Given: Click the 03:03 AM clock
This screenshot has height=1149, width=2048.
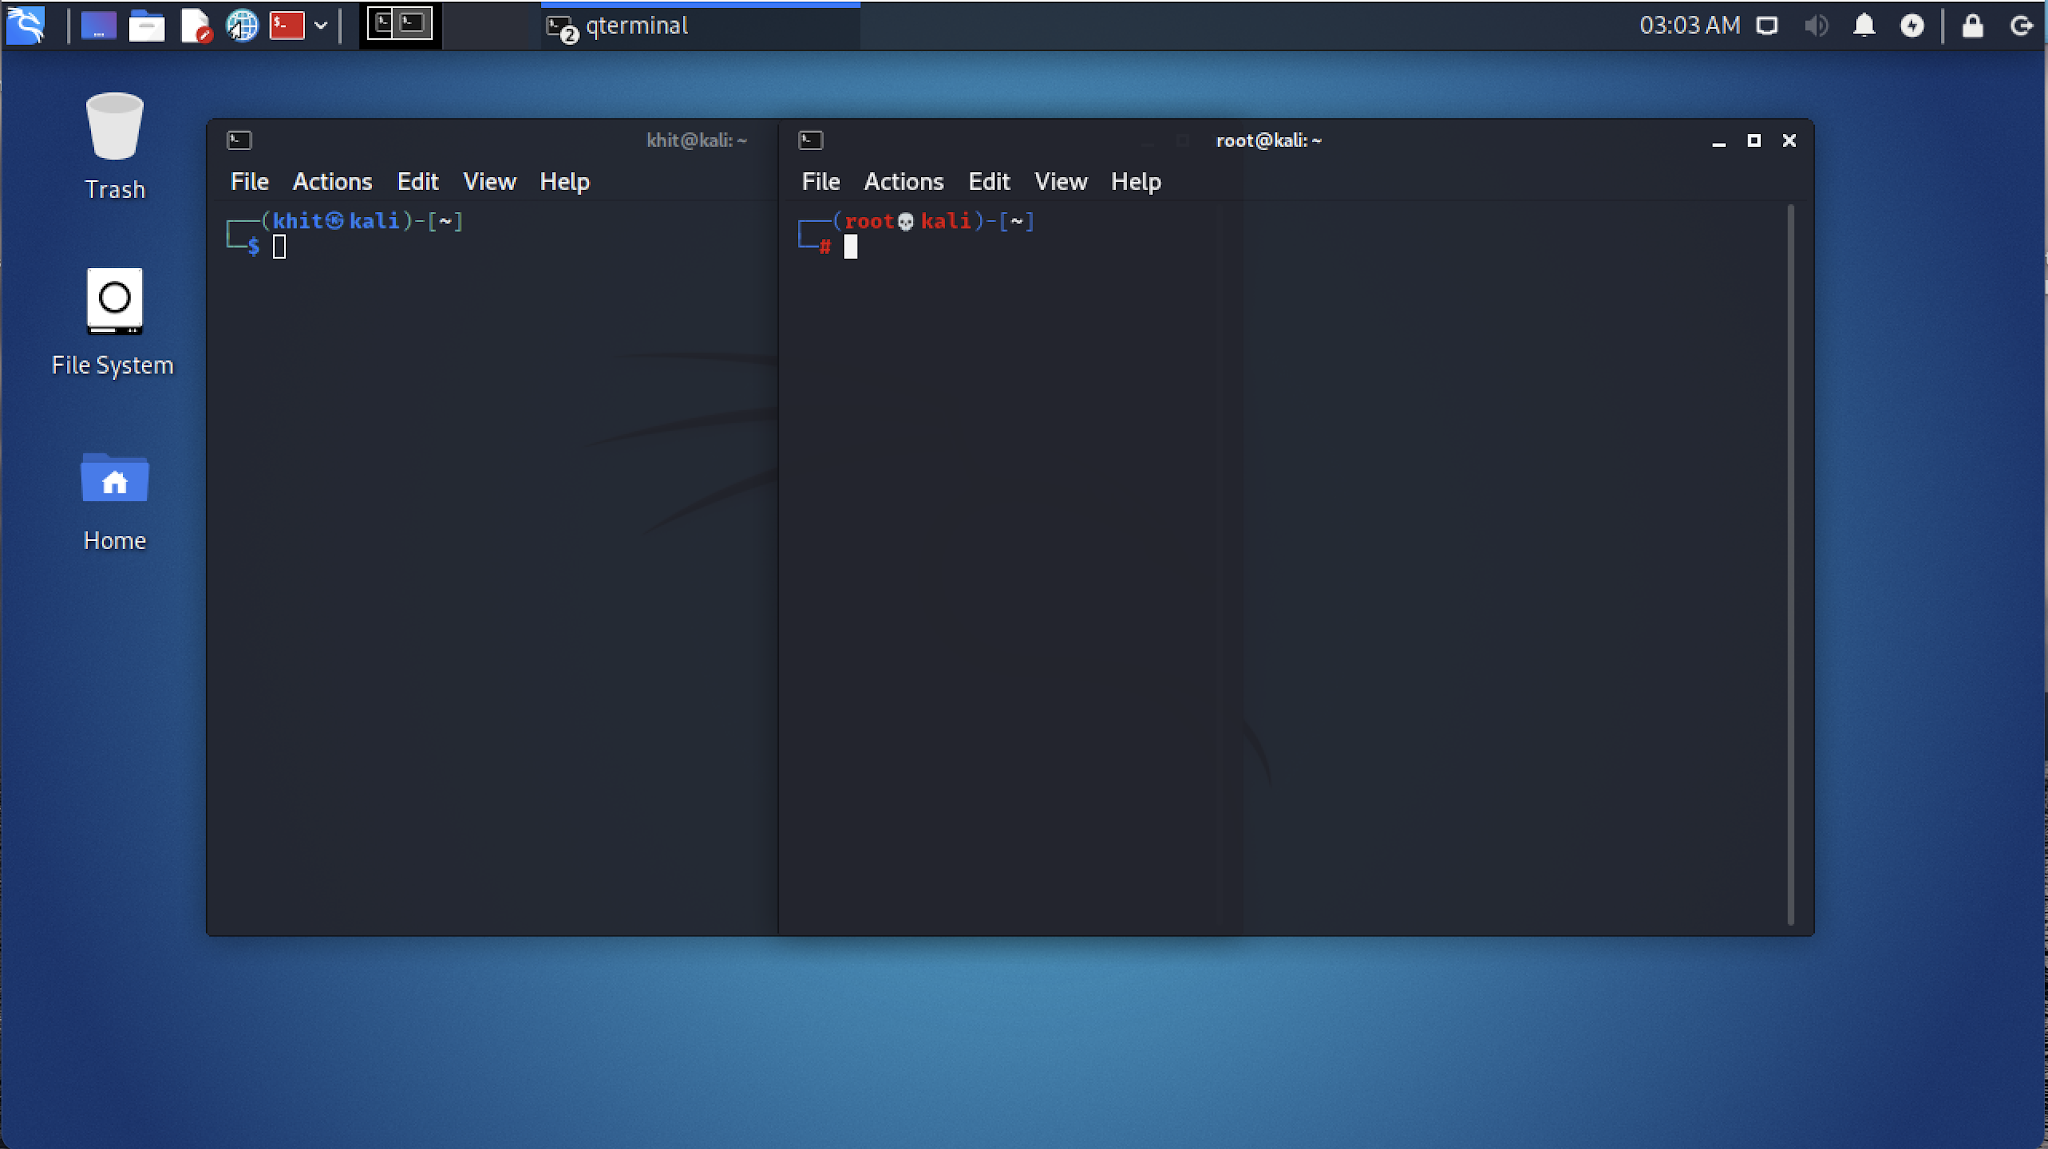Looking at the screenshot, I should click(x=1689, y=25).
